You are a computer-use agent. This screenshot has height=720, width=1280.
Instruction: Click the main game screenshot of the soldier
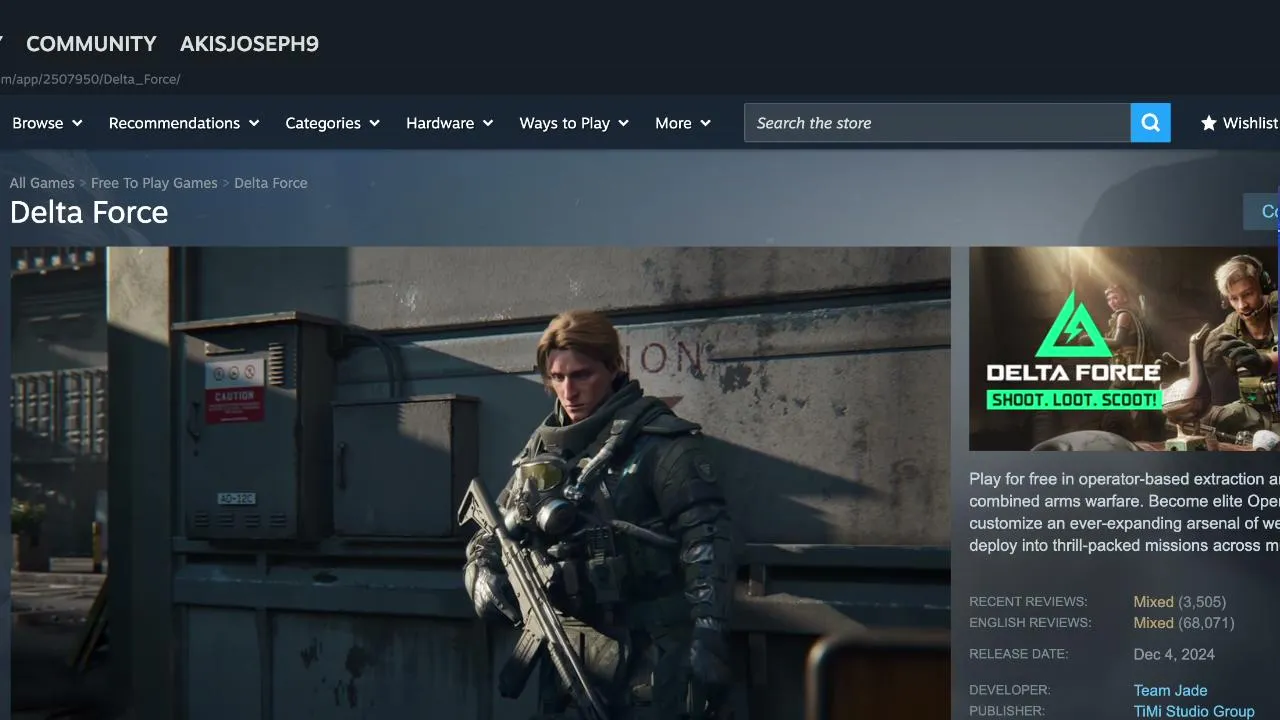(481, 483)
